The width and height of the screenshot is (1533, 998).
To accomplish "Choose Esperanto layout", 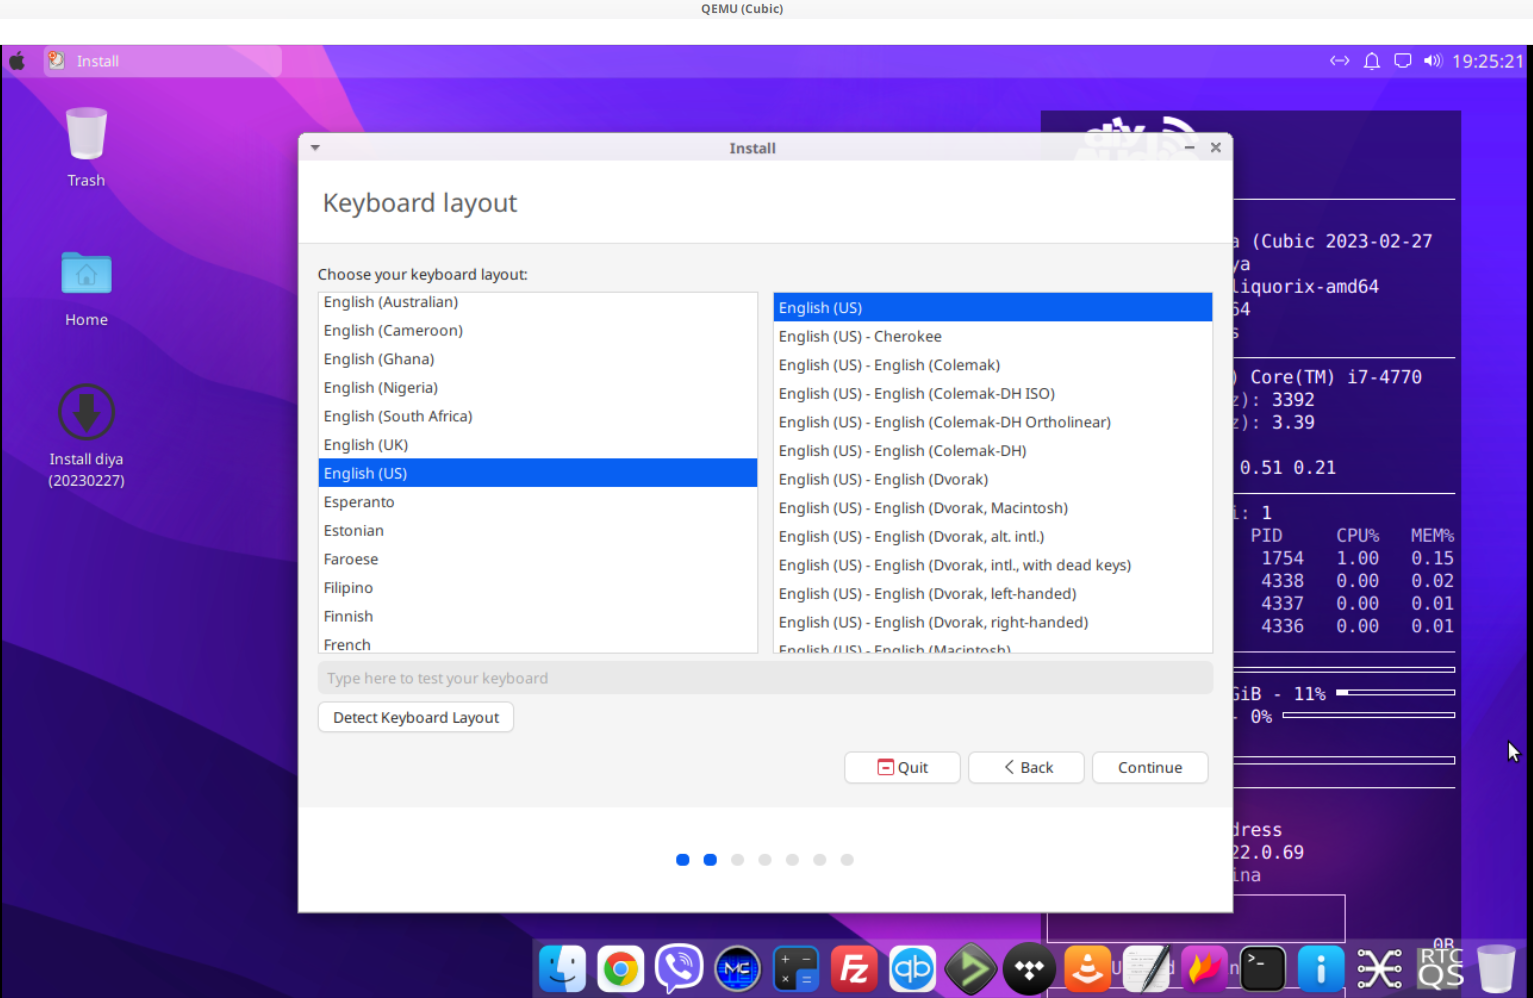I will [x=538, y=502].
